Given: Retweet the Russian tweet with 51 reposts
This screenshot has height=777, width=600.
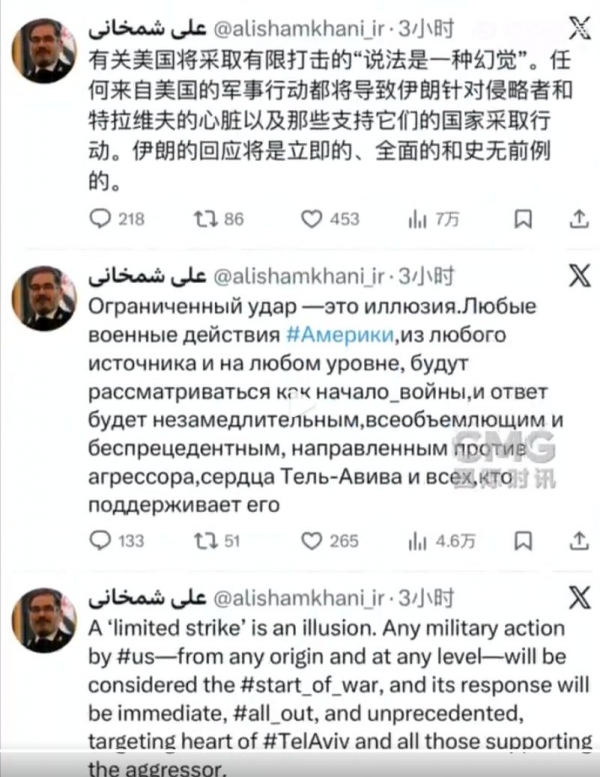Looking at the screenshot, I should click(x=204, y=541).
